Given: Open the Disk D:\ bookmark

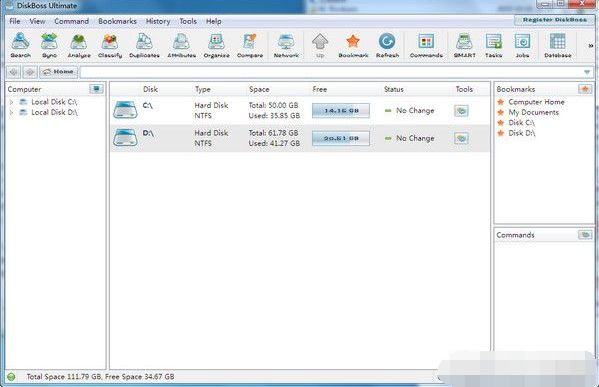Looking at the screenshot, I should pos(521,133).
